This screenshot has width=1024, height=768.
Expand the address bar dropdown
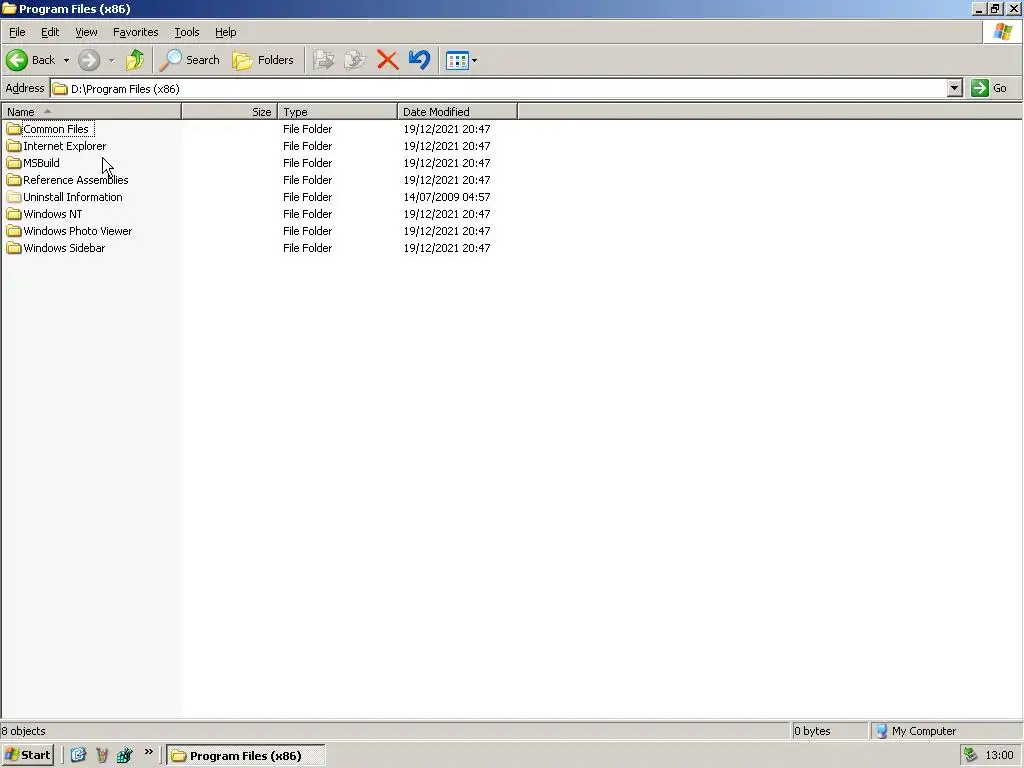click(954, 88)
